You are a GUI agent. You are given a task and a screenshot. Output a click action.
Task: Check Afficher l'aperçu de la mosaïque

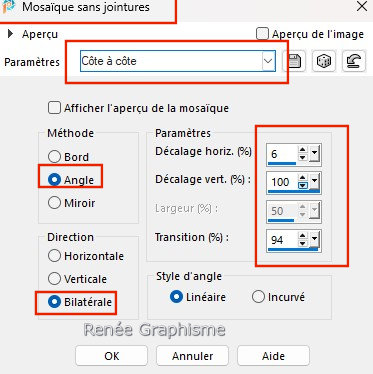tap(54, 108)
